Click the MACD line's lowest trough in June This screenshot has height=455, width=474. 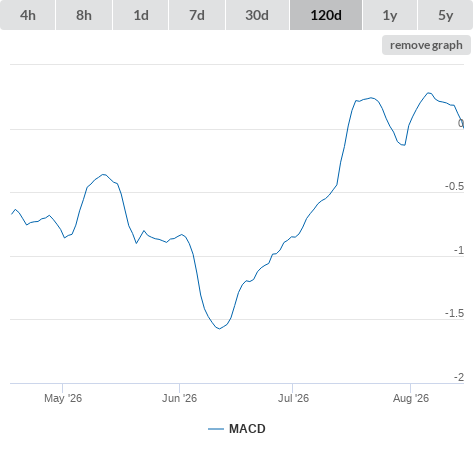tap(219, 329)
